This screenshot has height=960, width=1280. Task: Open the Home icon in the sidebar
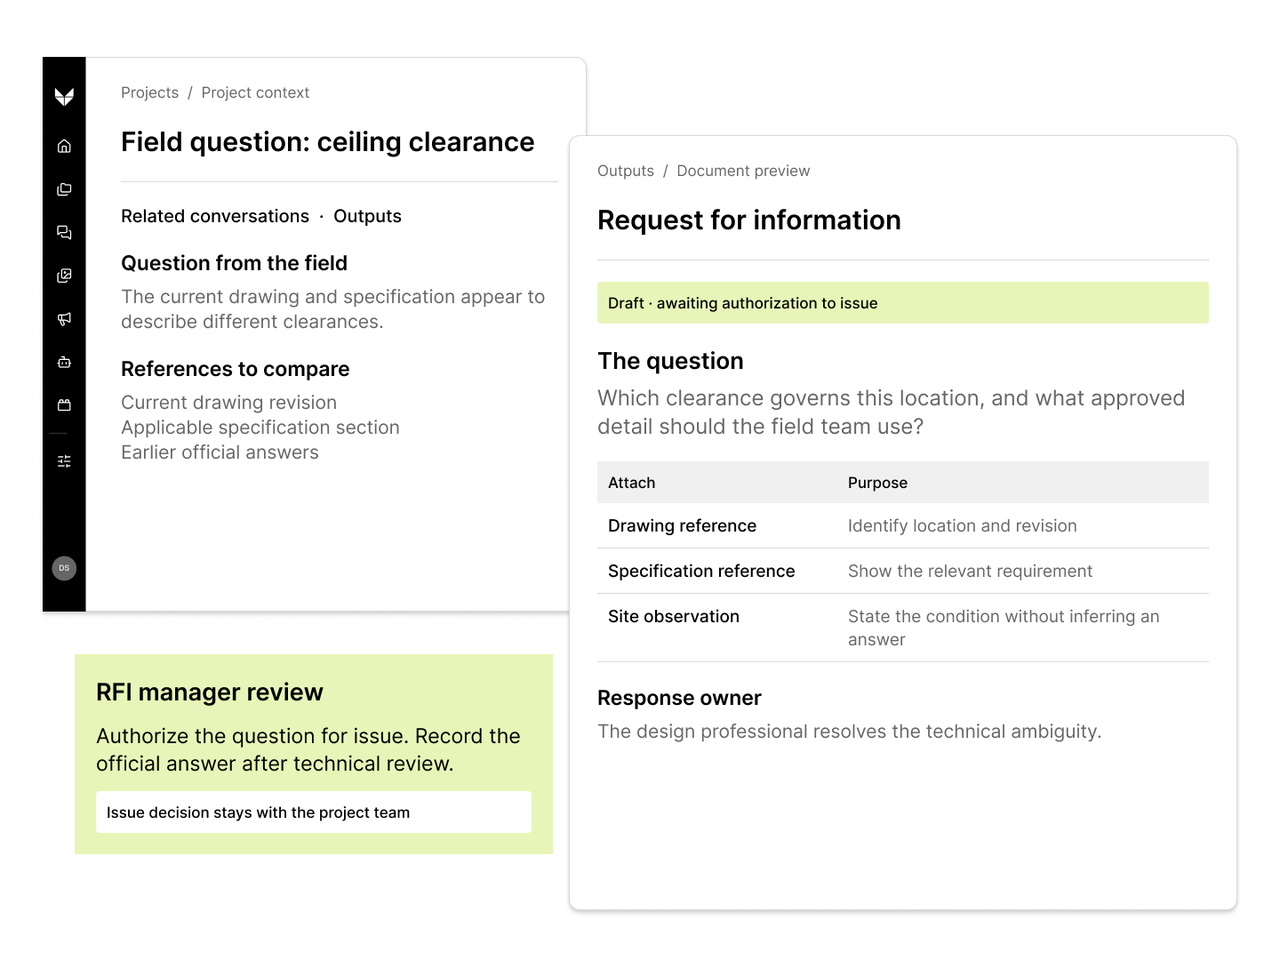tap(64, 146)
